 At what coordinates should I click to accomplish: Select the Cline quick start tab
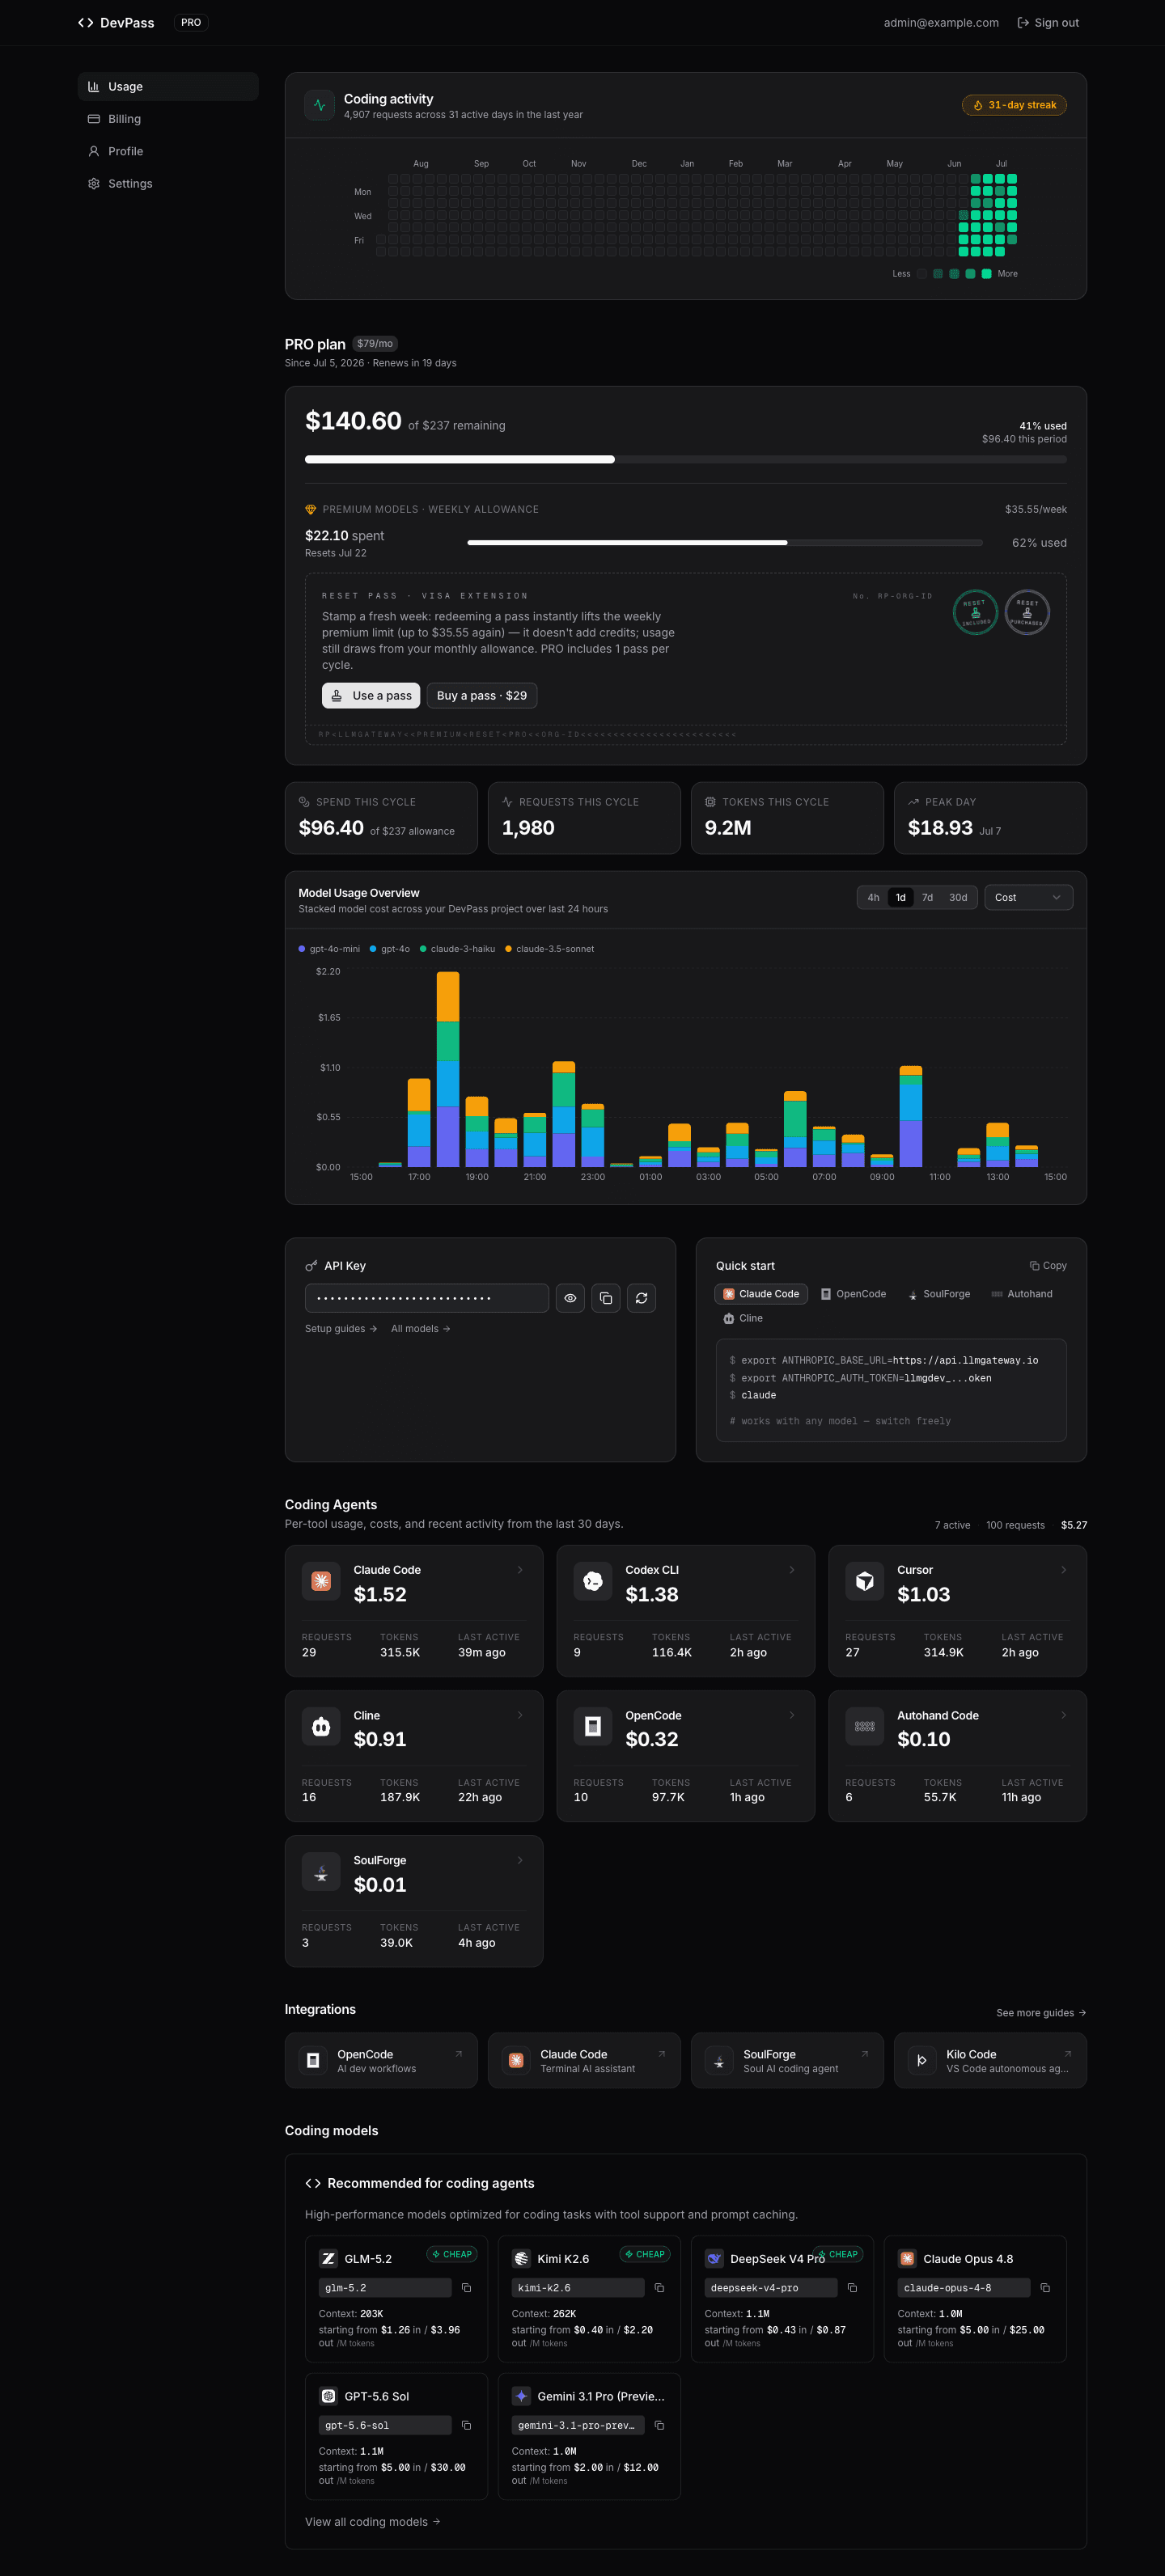(x=743, y=1318)
